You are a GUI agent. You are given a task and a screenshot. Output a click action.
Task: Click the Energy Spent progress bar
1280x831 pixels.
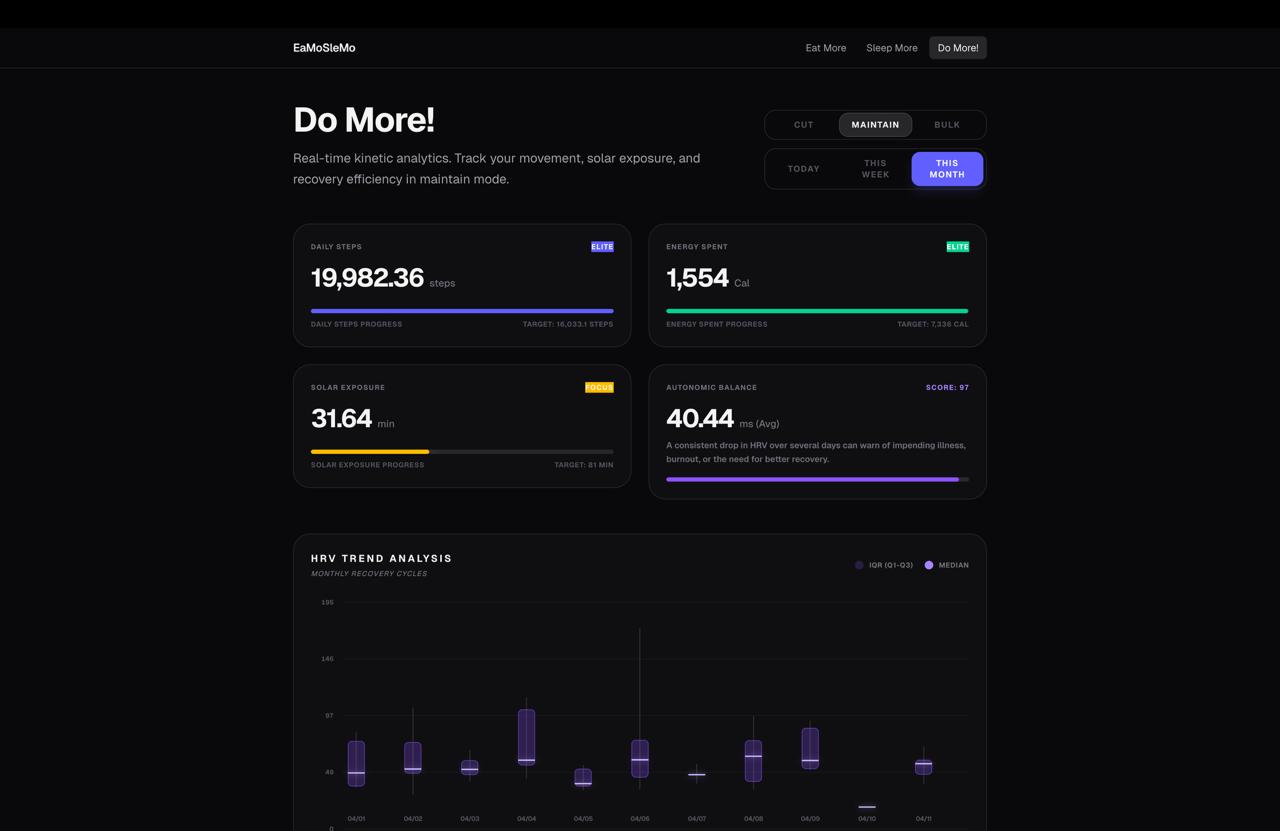pyautogui.click(x=817, y=311)
